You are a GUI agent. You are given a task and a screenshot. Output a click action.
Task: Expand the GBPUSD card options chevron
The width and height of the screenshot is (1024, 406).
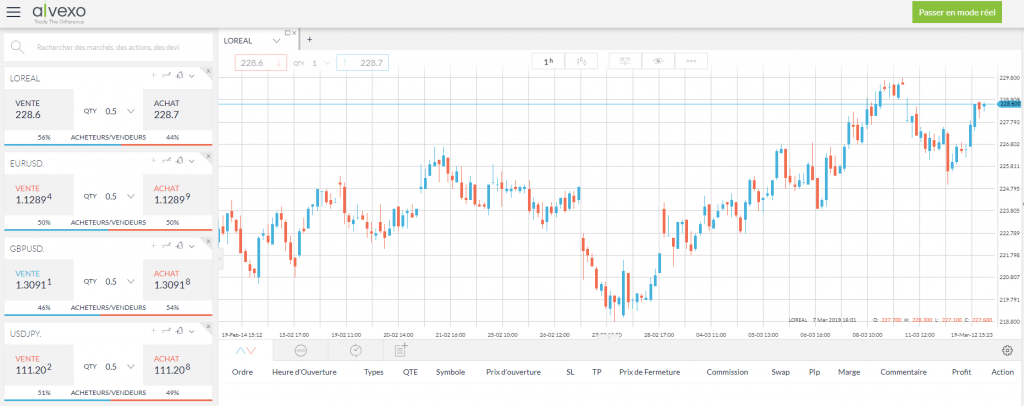192,246
